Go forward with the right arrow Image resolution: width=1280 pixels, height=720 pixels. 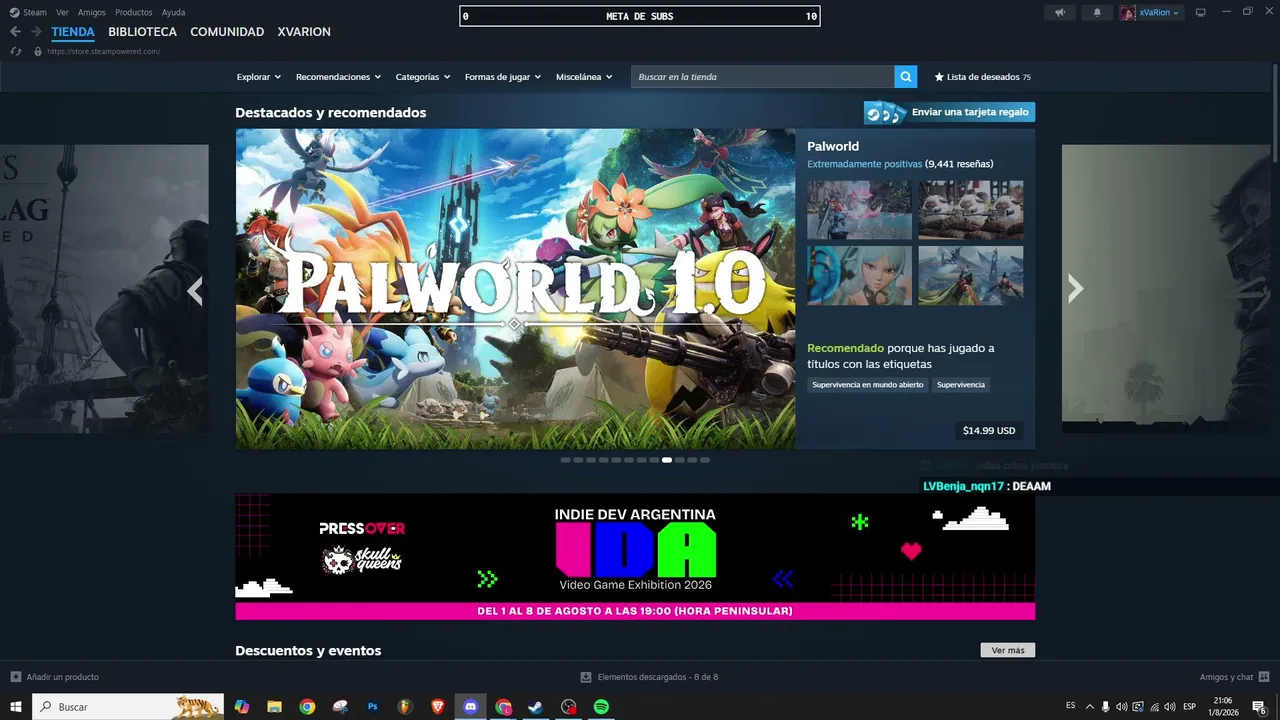pos(36,32)
